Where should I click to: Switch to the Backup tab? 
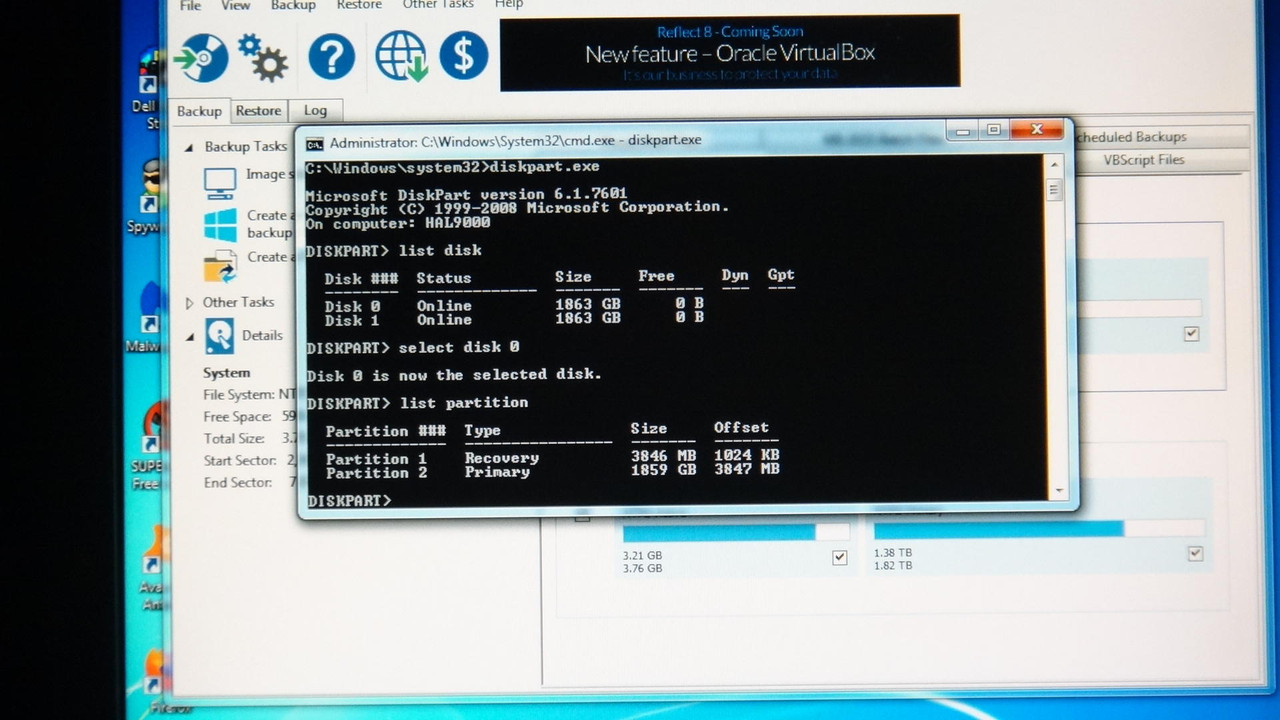pos(199,111)
